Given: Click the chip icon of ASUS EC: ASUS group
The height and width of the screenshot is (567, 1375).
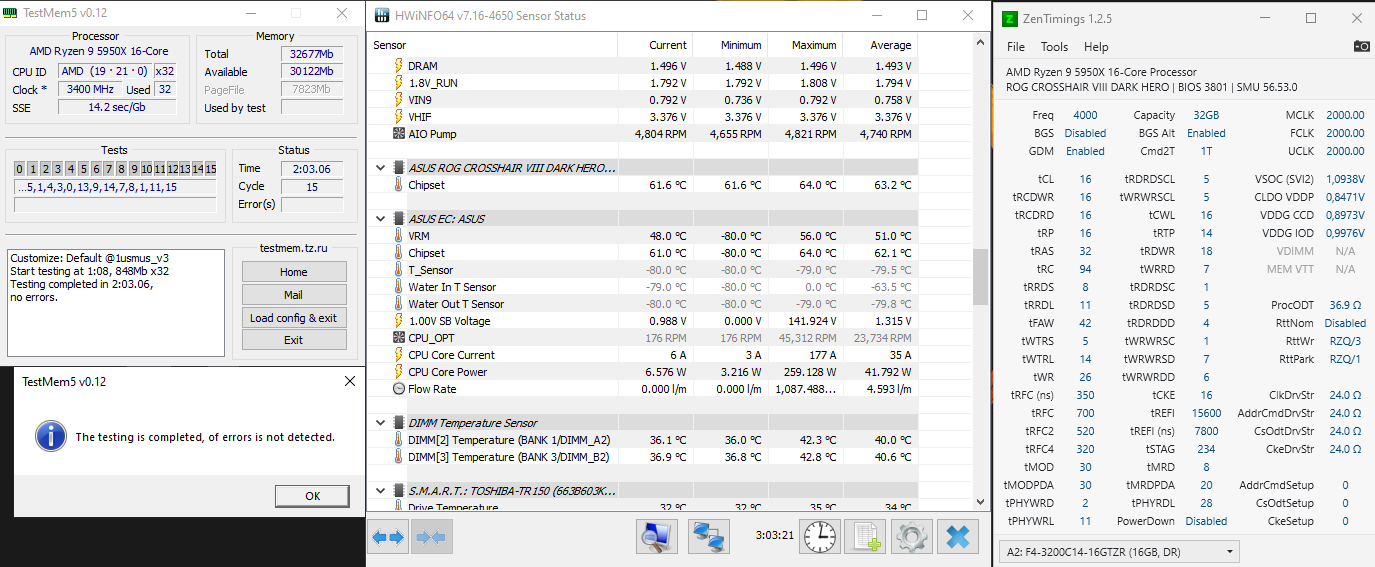Looking at the screenshot, I should coord(398,219).
